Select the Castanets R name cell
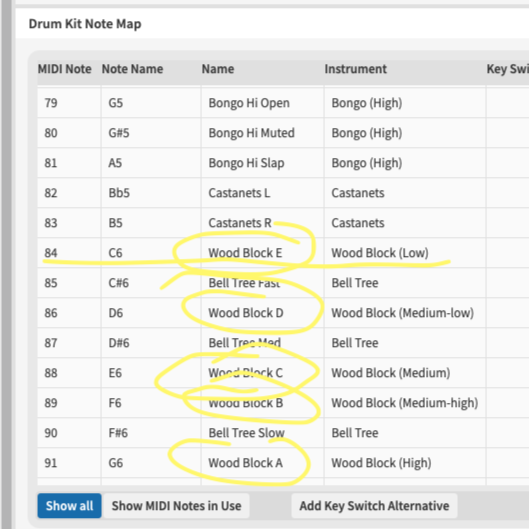Screen dimensions: 529x529 tap(262, 223)
